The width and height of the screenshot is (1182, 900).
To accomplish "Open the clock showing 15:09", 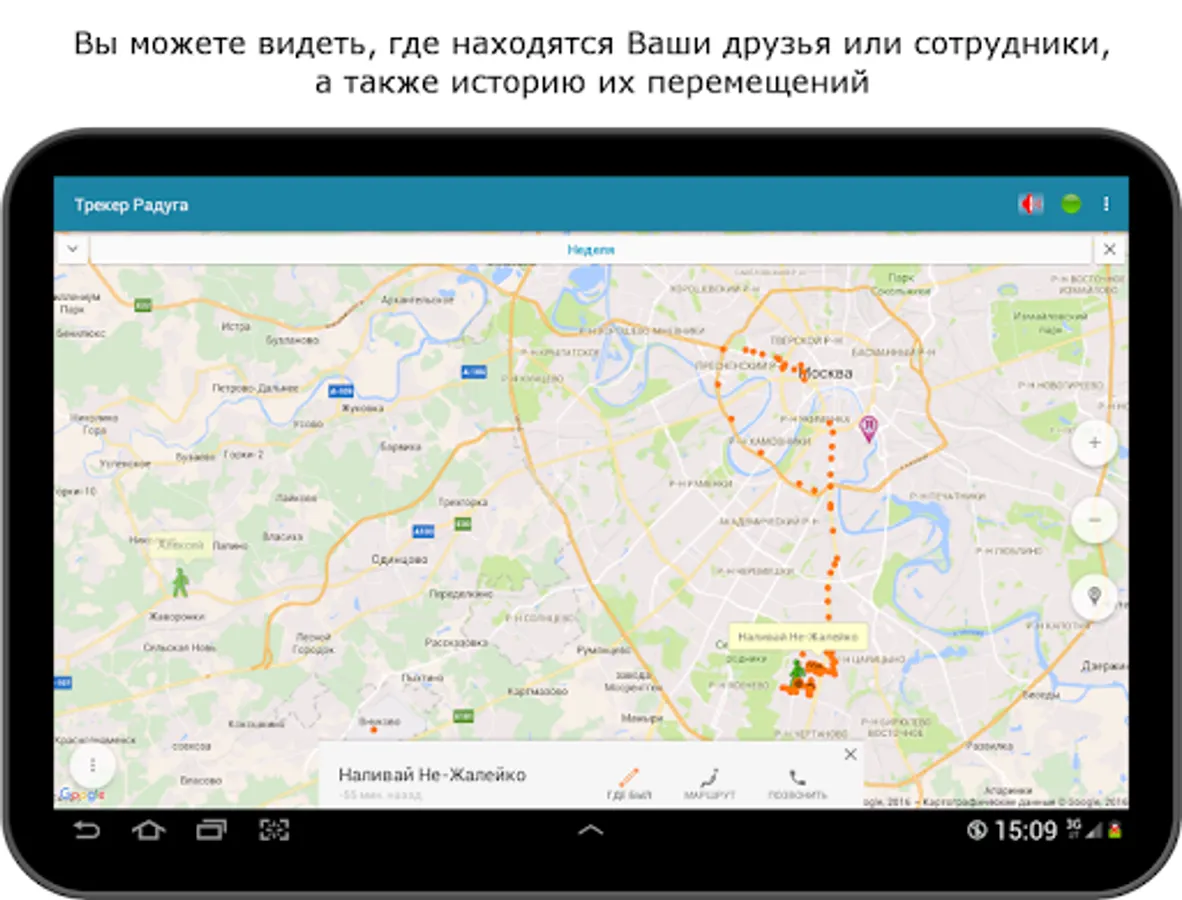I will [1025, 831].
